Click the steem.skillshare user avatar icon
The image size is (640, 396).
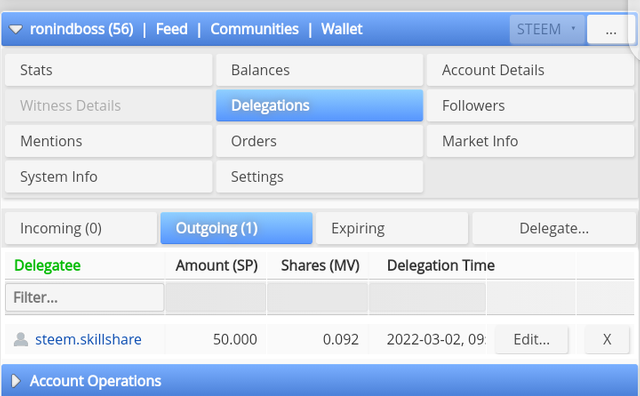click(x=21, y=339)
